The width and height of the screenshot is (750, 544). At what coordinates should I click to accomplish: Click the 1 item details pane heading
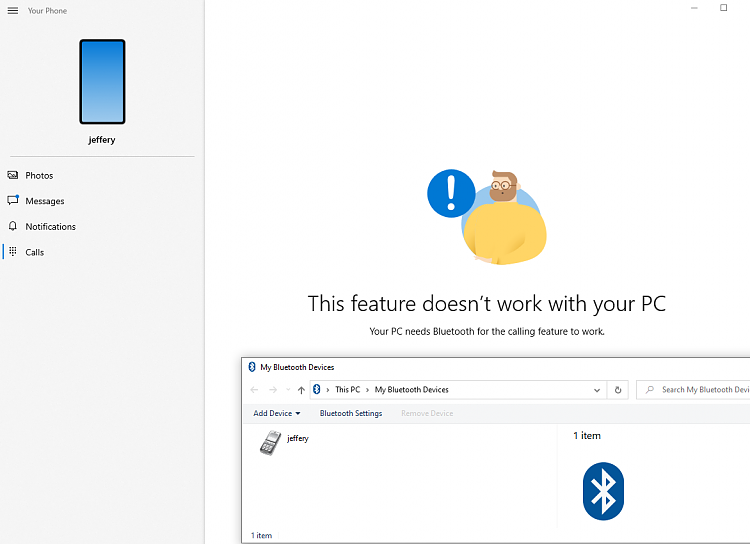pyautogui.click(x=587, y=436)
